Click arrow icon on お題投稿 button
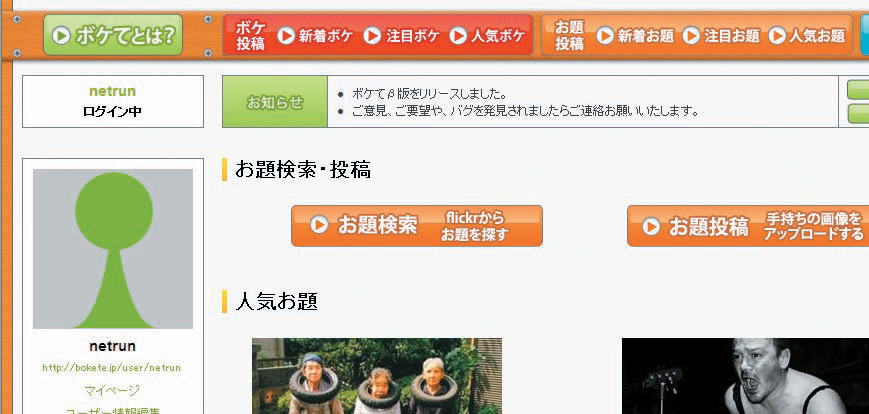869x414 pixels. (x=651, y=226)
